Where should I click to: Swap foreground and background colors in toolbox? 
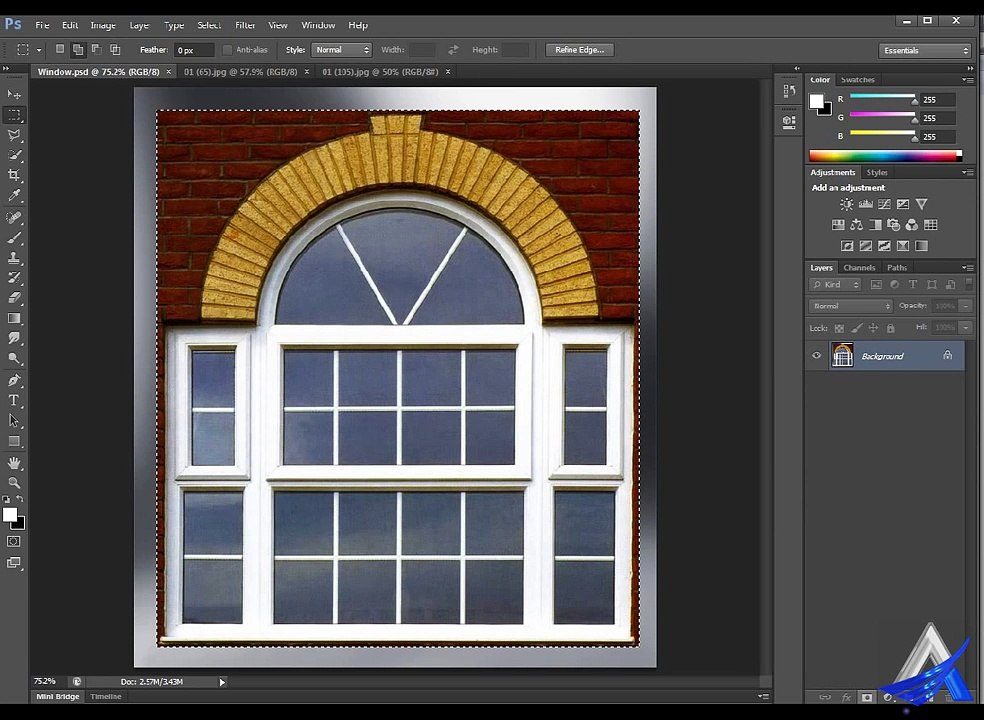coord(20,499)
